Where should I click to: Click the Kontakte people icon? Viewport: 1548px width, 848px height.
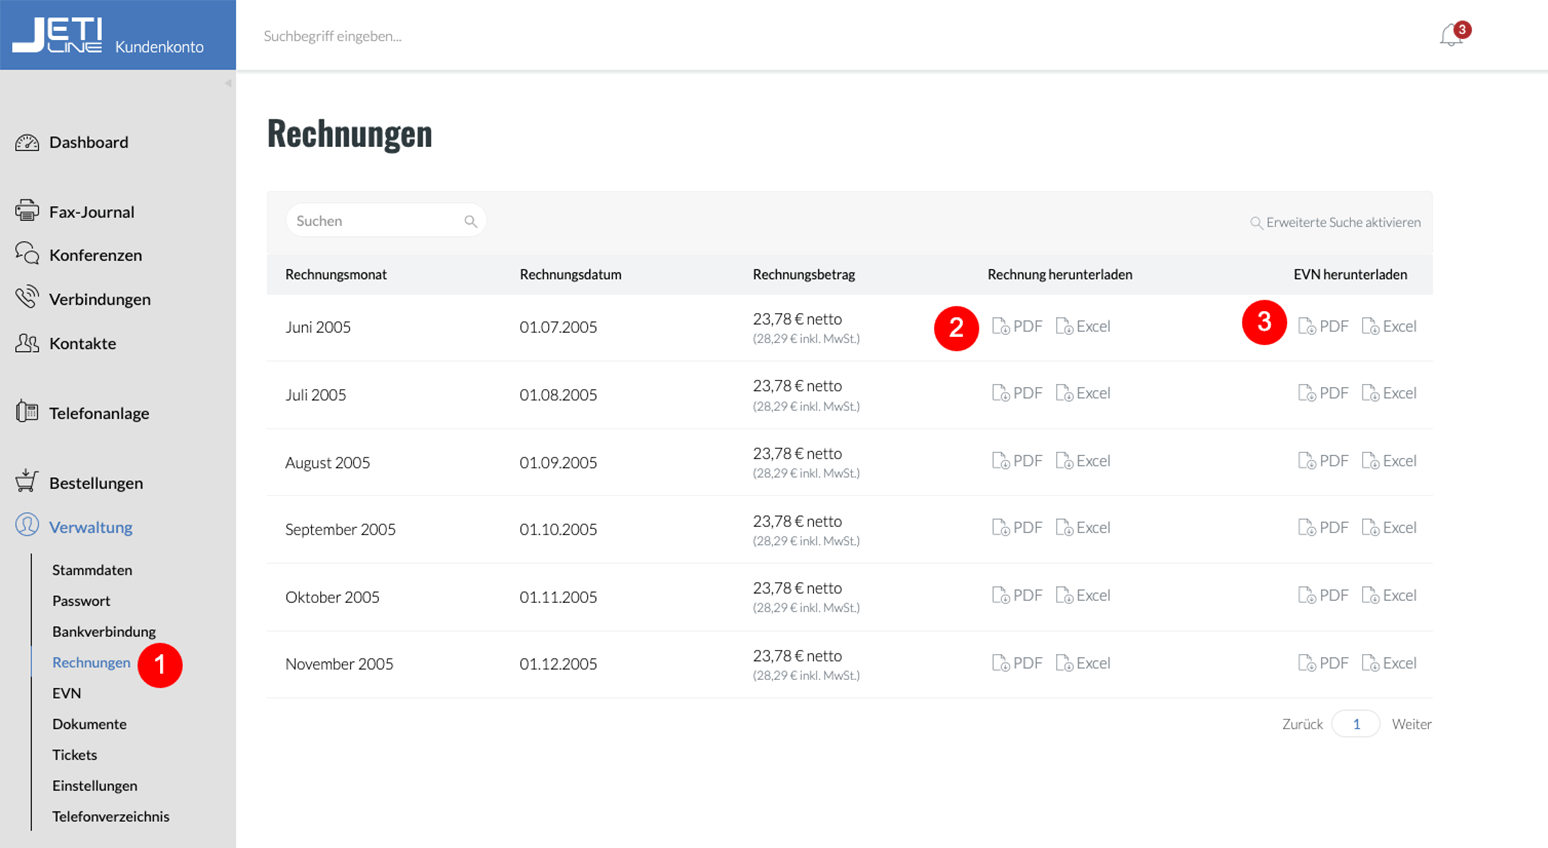click(x=27, y=343)
